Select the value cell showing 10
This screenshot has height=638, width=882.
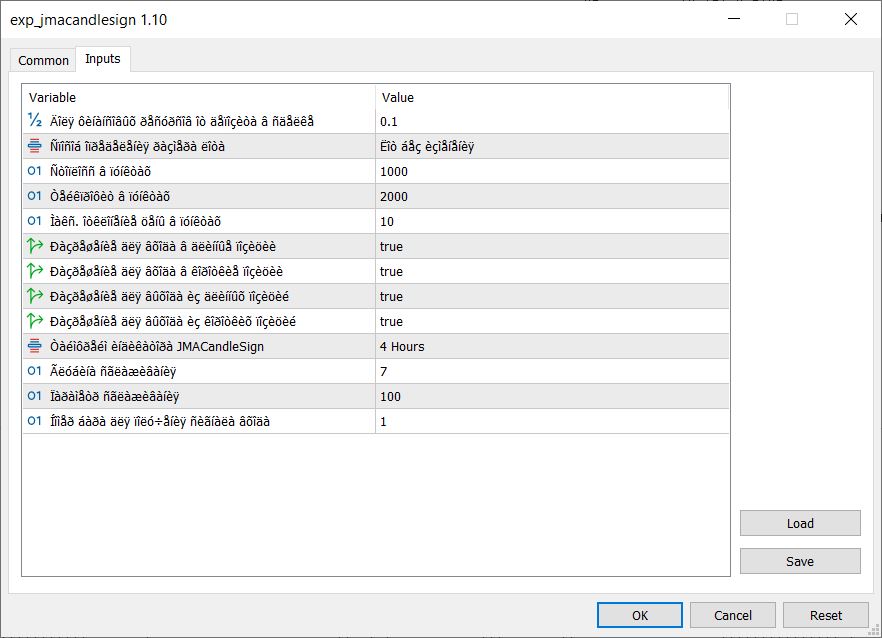(552, 222)
